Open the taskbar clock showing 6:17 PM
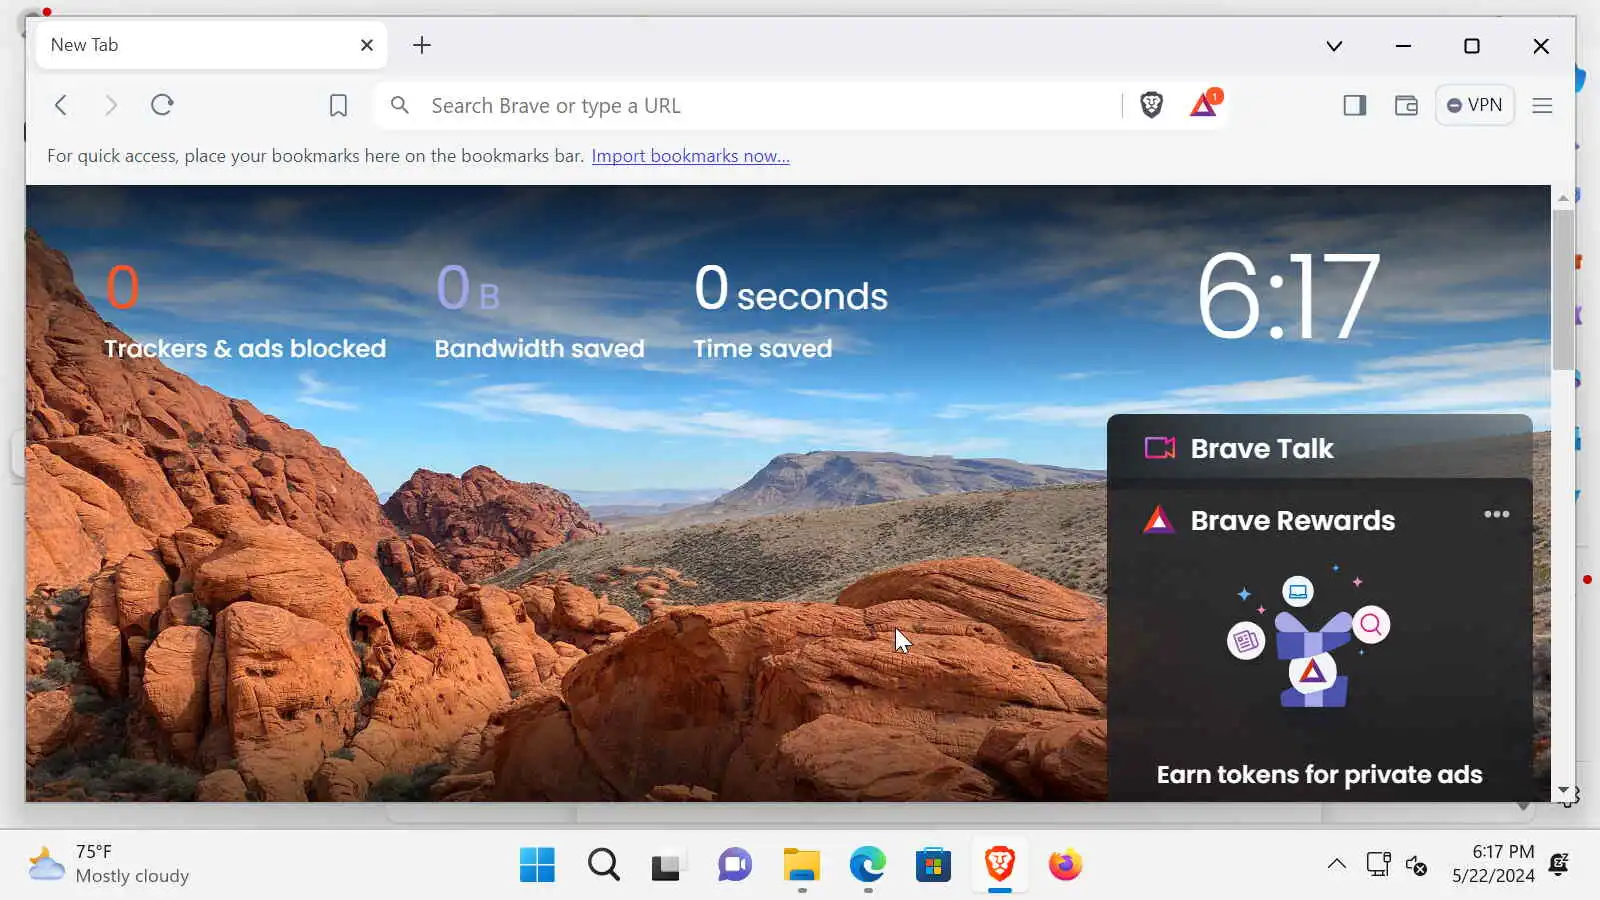 (x=1493, y=864)
